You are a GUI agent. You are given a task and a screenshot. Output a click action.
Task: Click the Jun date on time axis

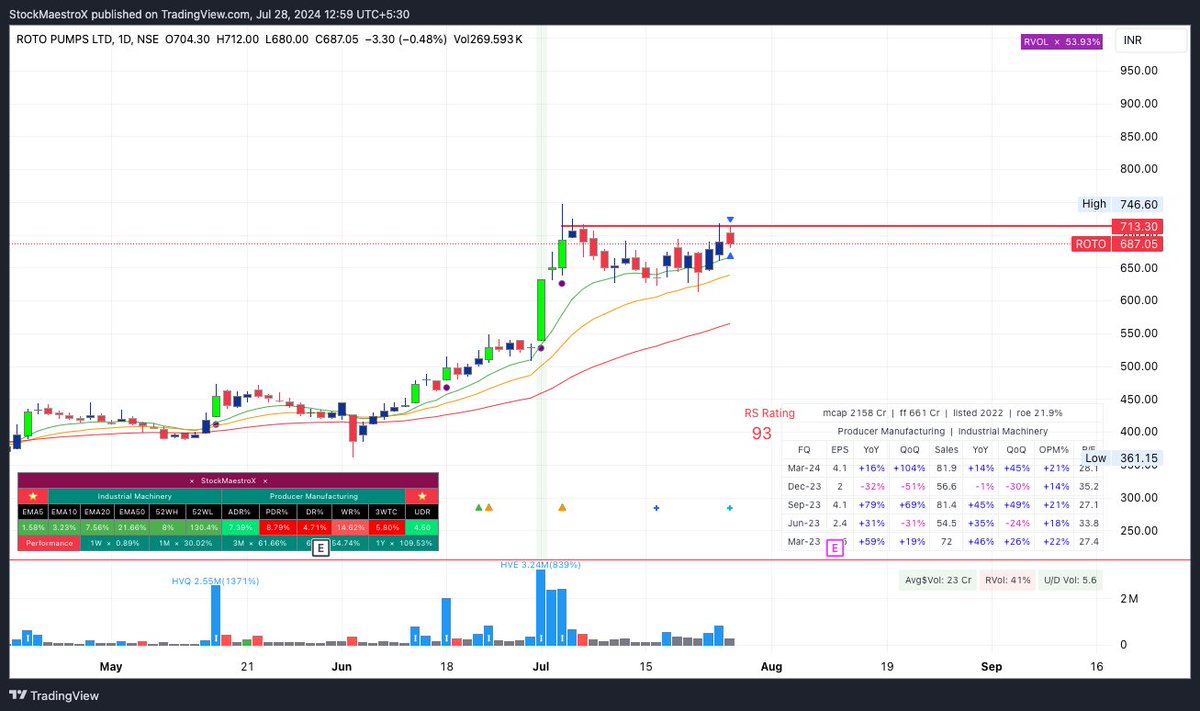(x=342, y=666)
